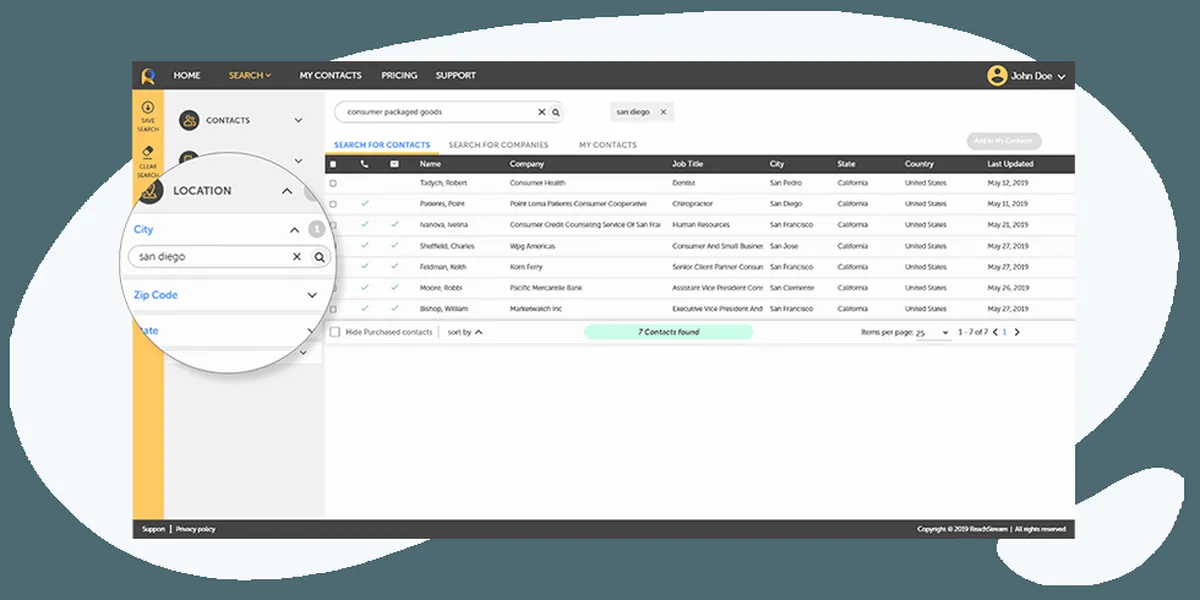This screenshot has width=1200, height=600.
Task: Click the City filter count badge
Action: click(x=317, y=229)
